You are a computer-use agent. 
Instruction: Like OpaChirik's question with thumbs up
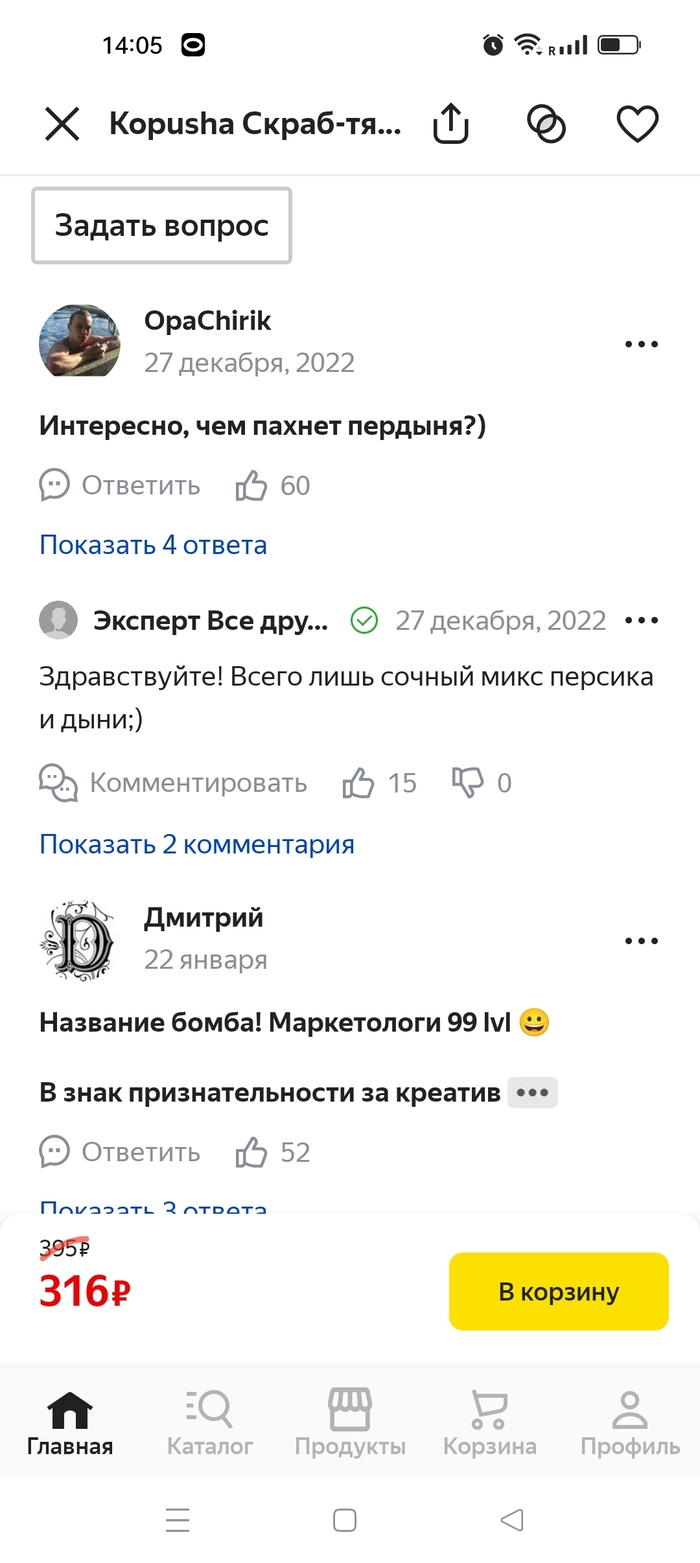(x=252, y=486)
